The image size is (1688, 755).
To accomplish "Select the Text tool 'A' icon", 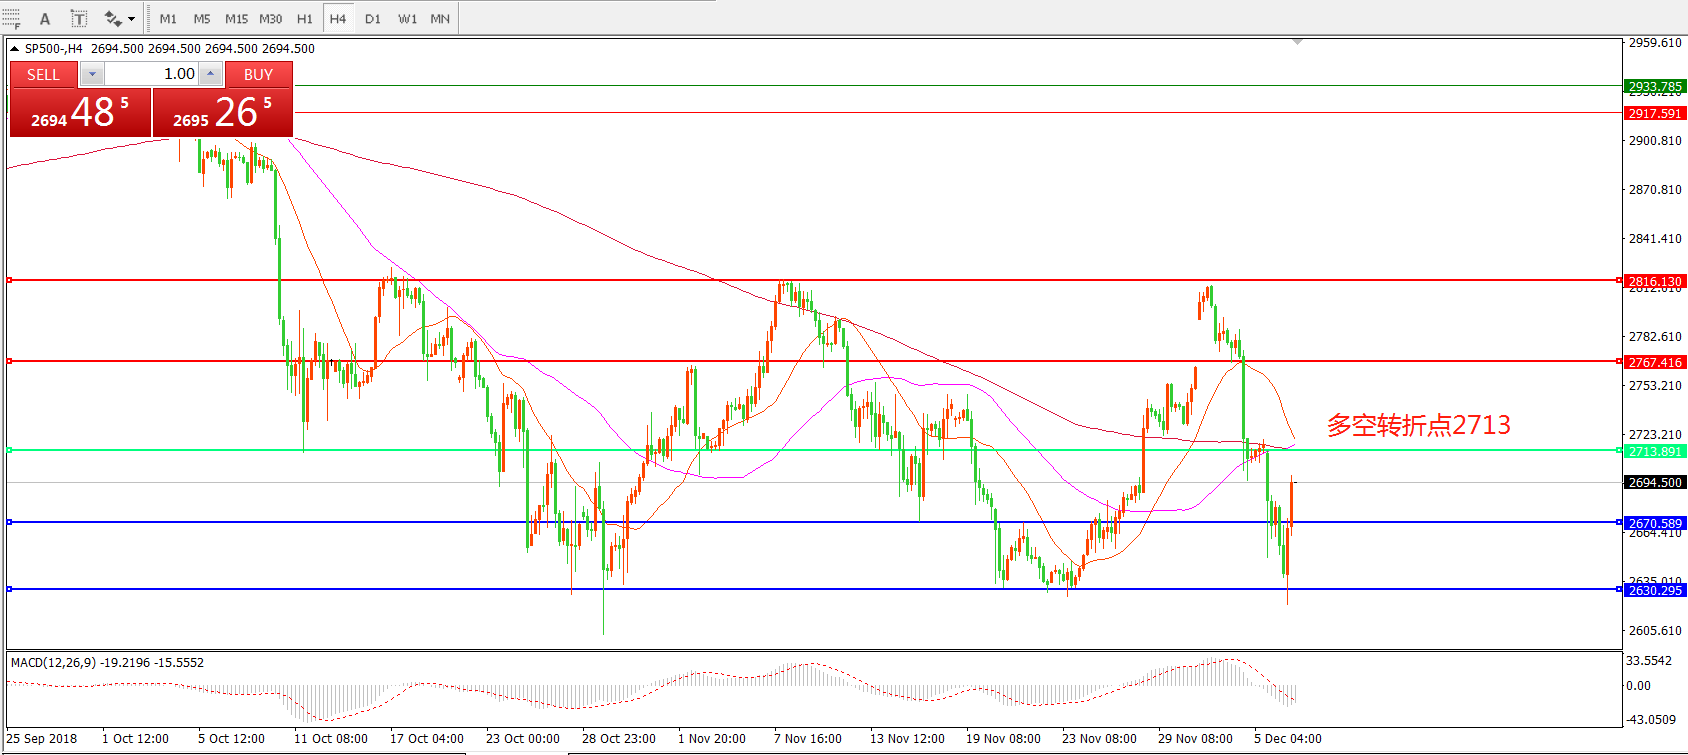I will [x=45, y=18].
